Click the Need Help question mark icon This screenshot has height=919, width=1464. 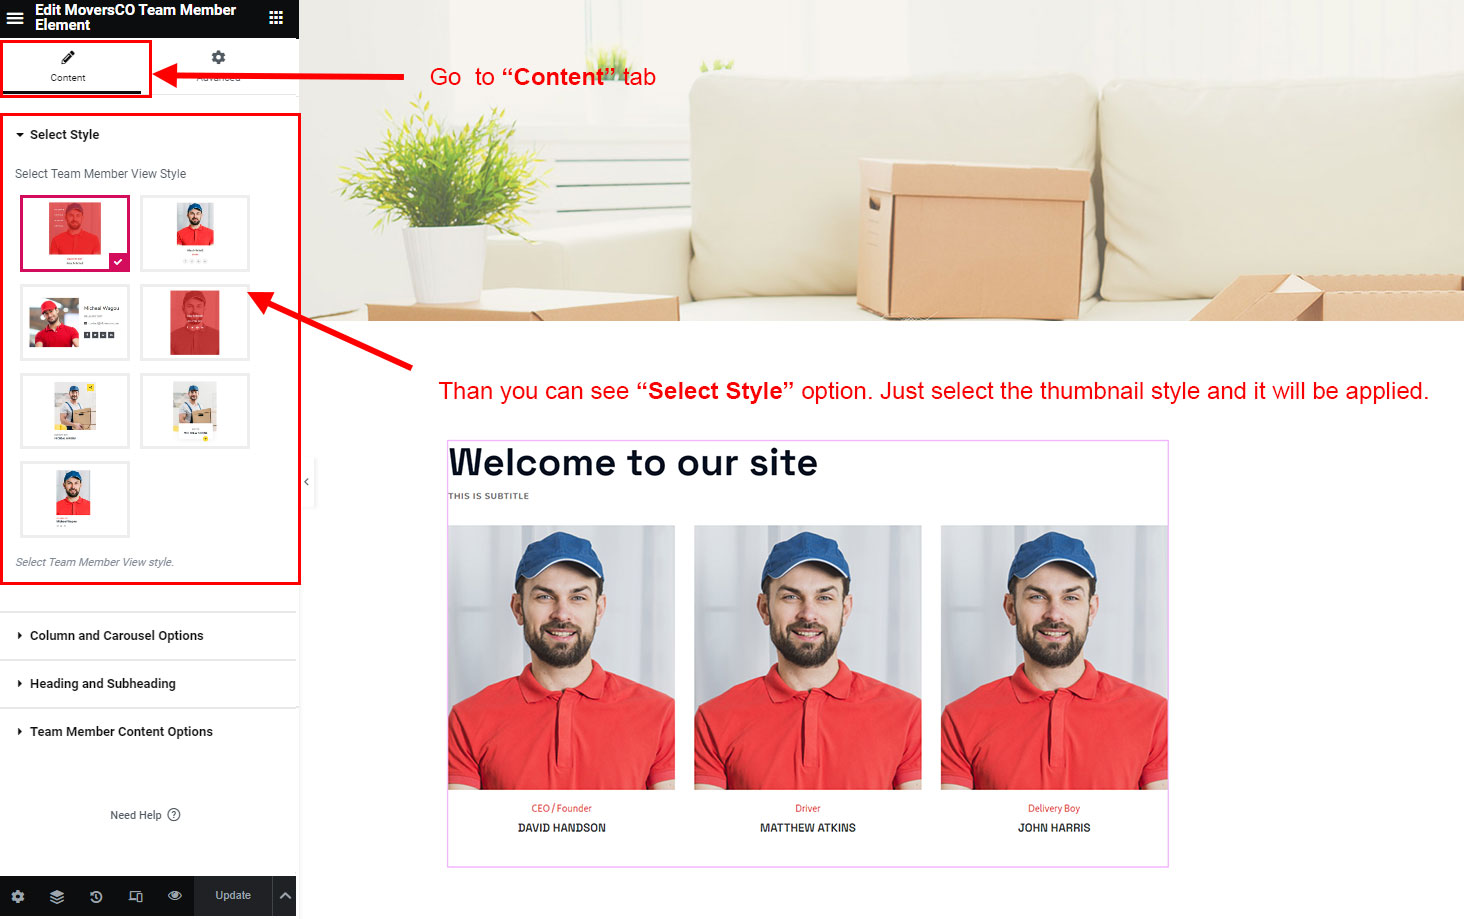pyautogui.click(x=174, y=815)
